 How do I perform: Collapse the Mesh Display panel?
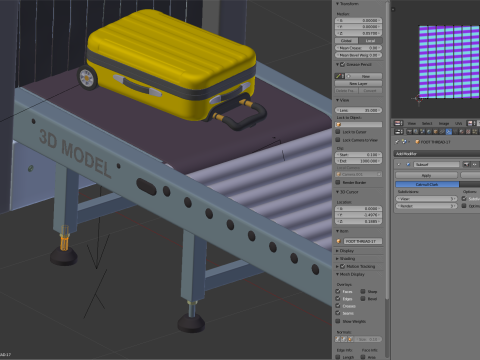337,274
